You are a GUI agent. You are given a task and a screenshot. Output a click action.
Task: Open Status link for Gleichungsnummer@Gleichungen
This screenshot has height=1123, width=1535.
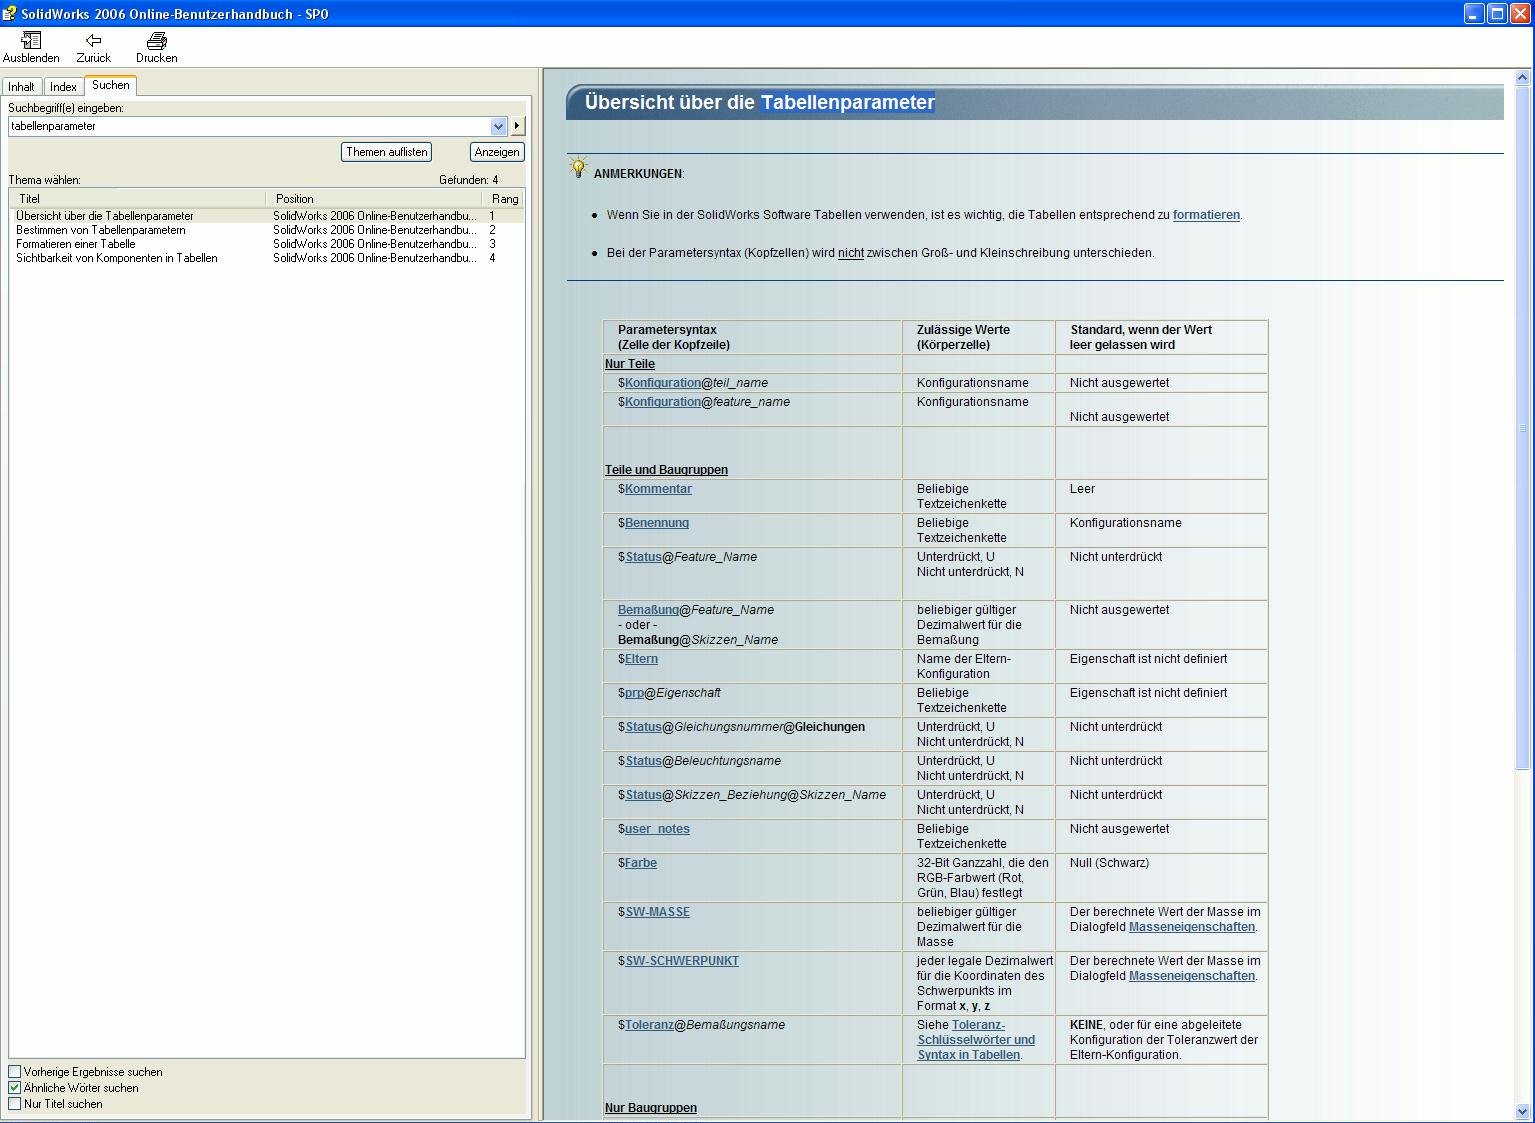pyautogui.click(x=644, y=727)
